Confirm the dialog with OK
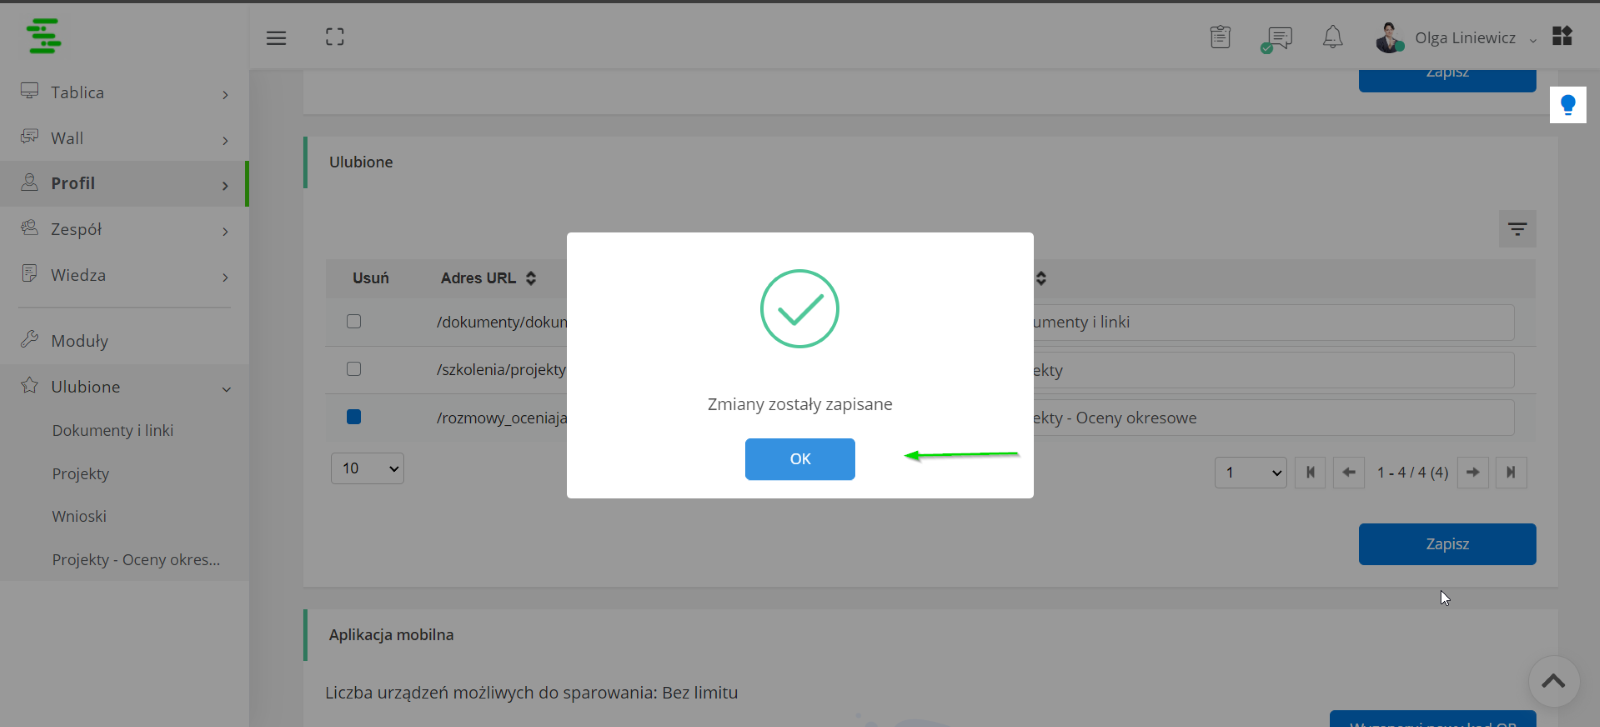Image resolution: width=1600 pixels, height=727 pixels. pyautogui.click(x=800, y=459)
